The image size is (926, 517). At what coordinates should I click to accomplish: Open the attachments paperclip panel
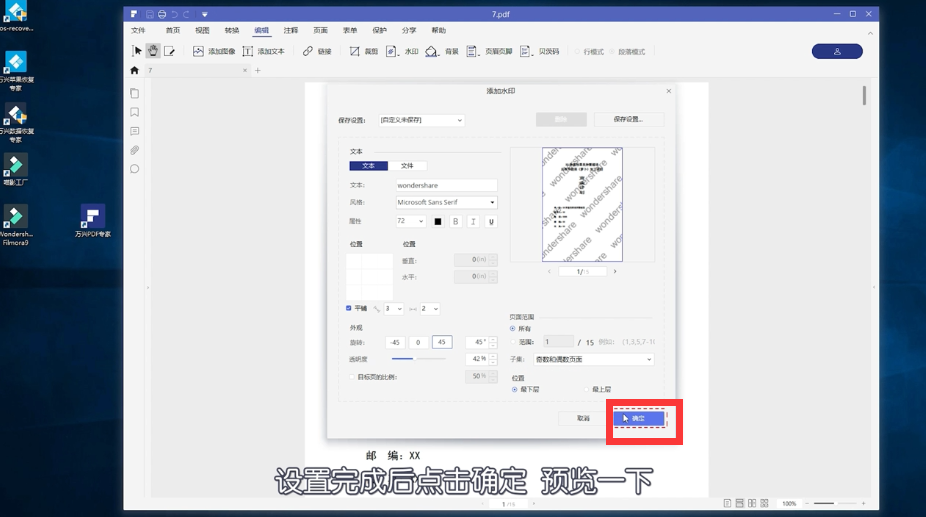[x=135, y=150]
